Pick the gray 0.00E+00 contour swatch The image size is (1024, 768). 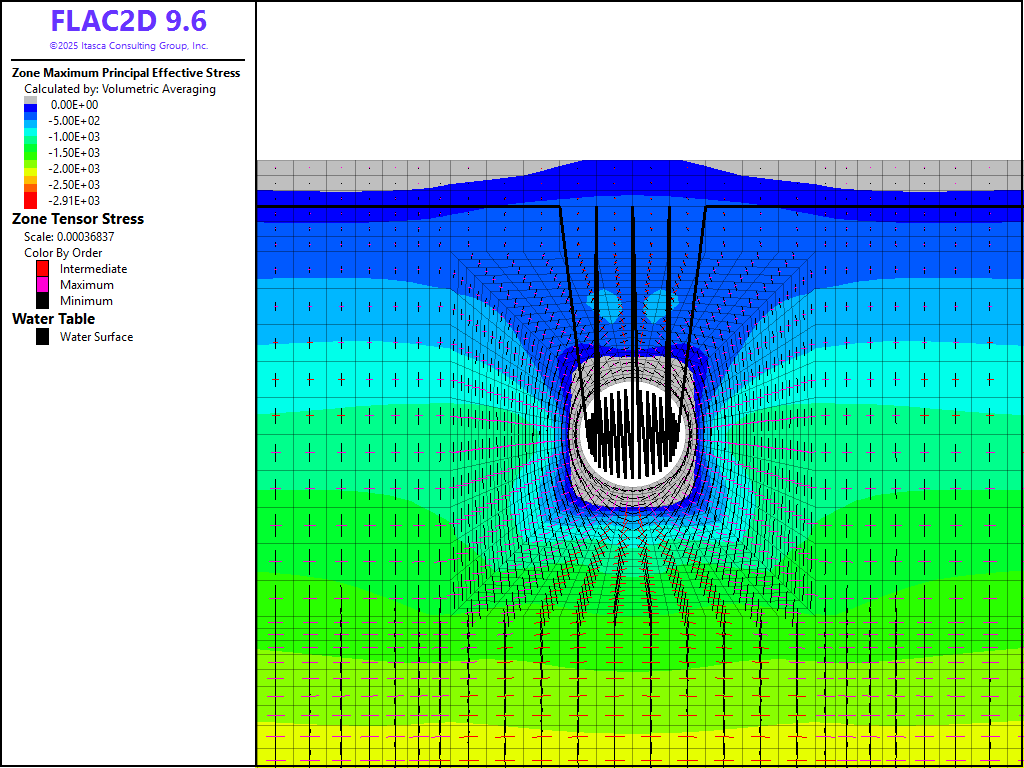[x=30, y=100]
